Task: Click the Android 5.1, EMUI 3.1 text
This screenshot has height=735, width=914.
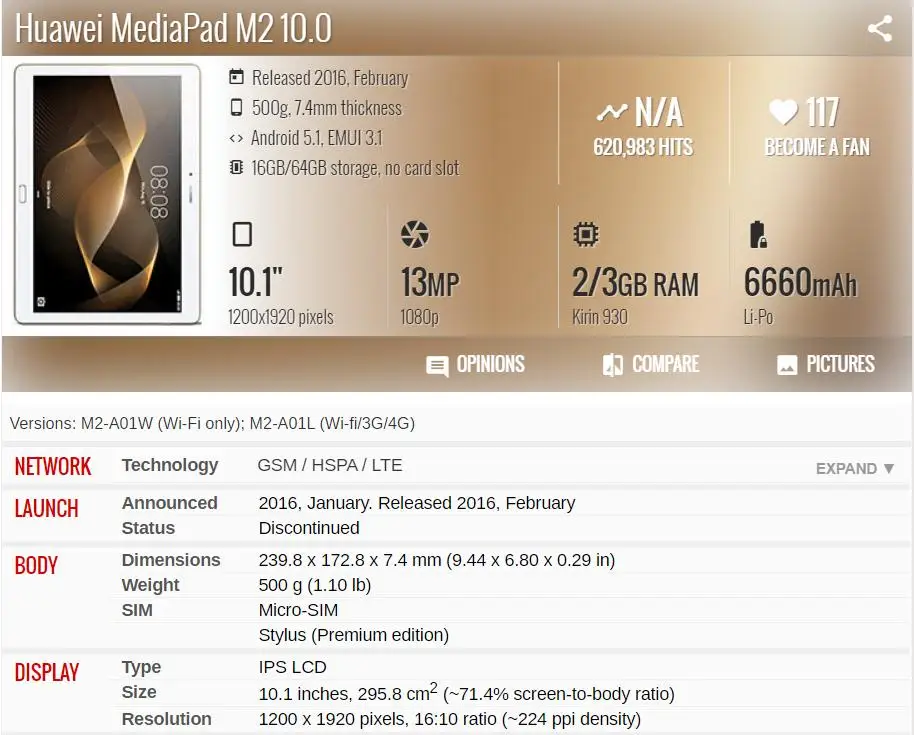Action: coord(317,138)
